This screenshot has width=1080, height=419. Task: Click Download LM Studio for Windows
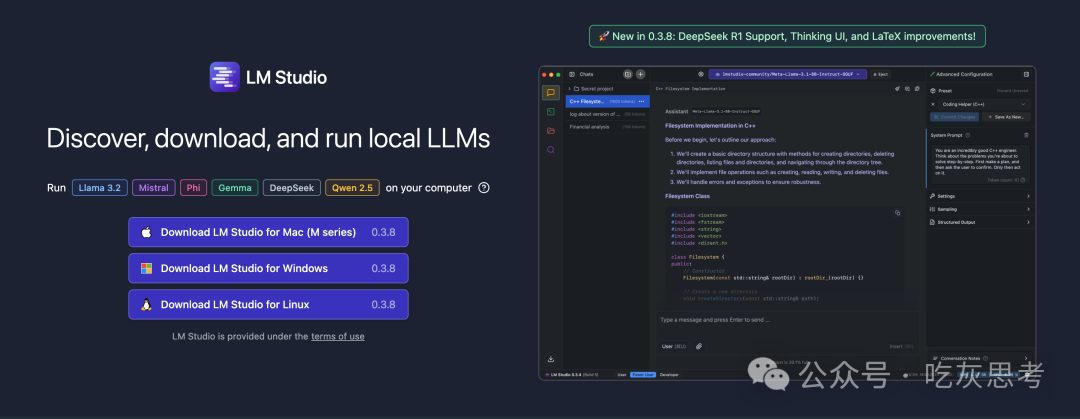click(268, 268)
